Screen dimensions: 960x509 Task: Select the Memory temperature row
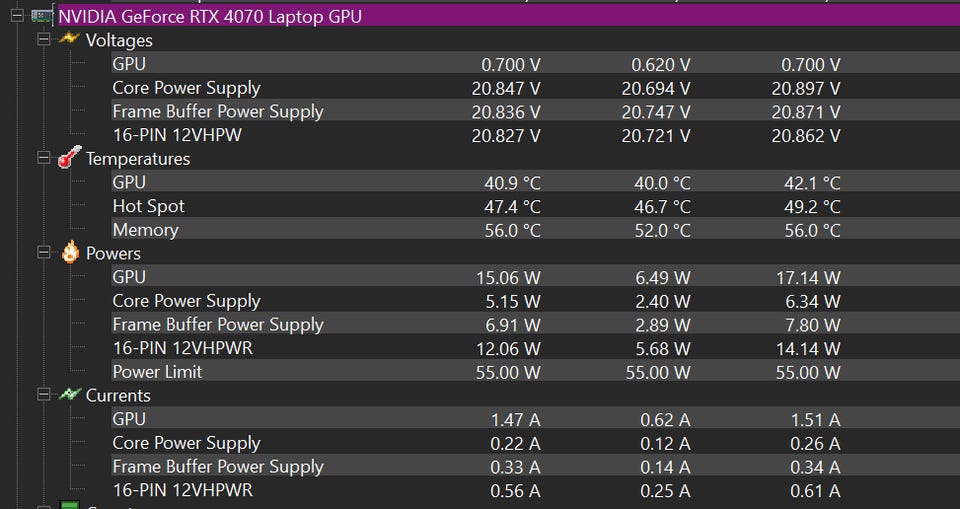[x=536, y=230]
